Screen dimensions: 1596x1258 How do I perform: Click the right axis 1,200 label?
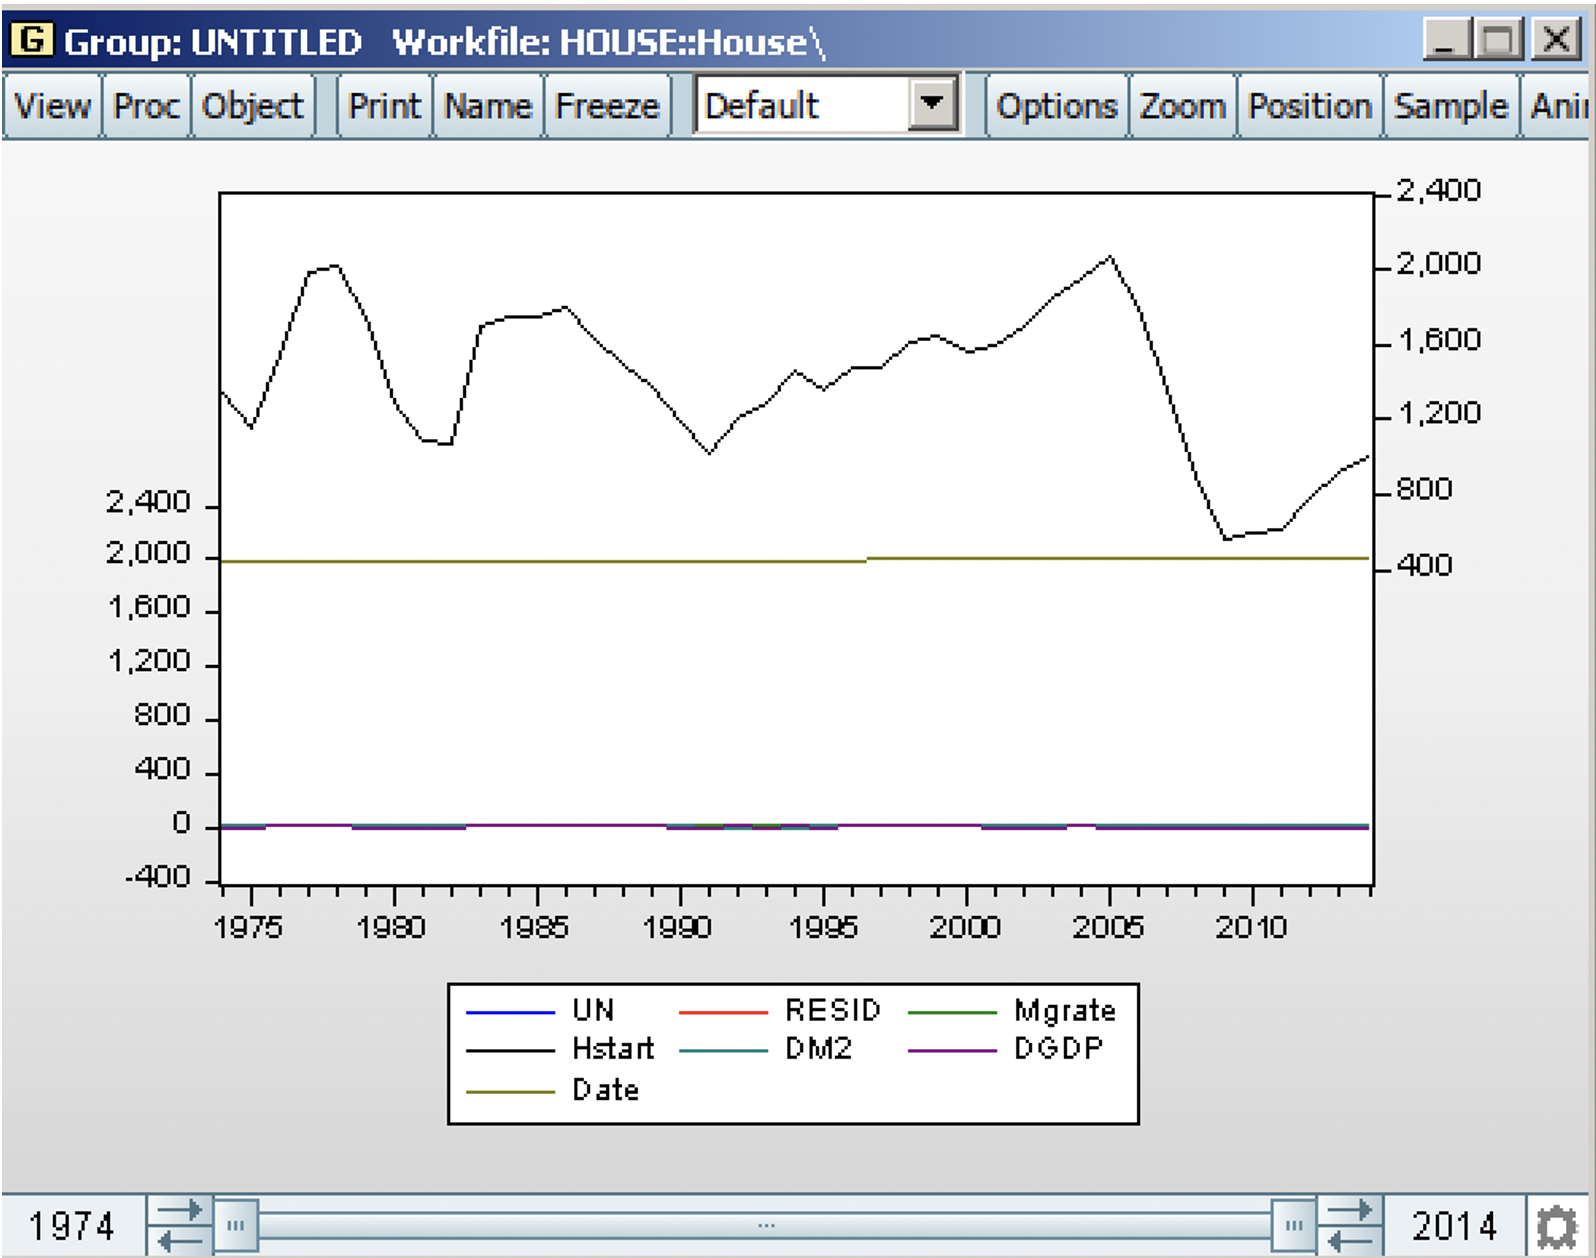[x=1438, y=414]
